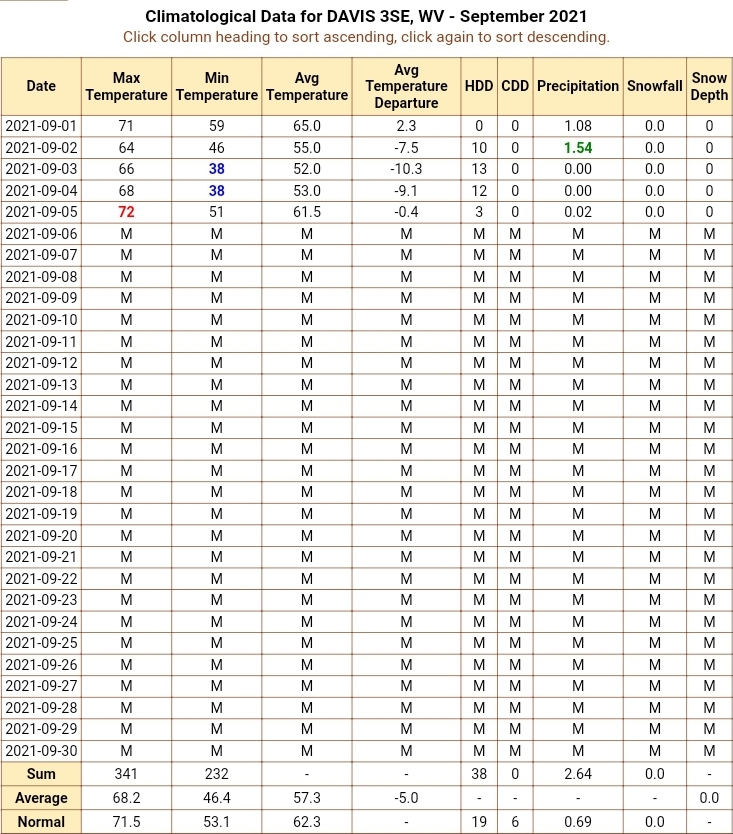Click avg temperature 65.0 on 2021-09-01
Image resolution: width=733 pixels, height=834 pixels.
point(307,126)
